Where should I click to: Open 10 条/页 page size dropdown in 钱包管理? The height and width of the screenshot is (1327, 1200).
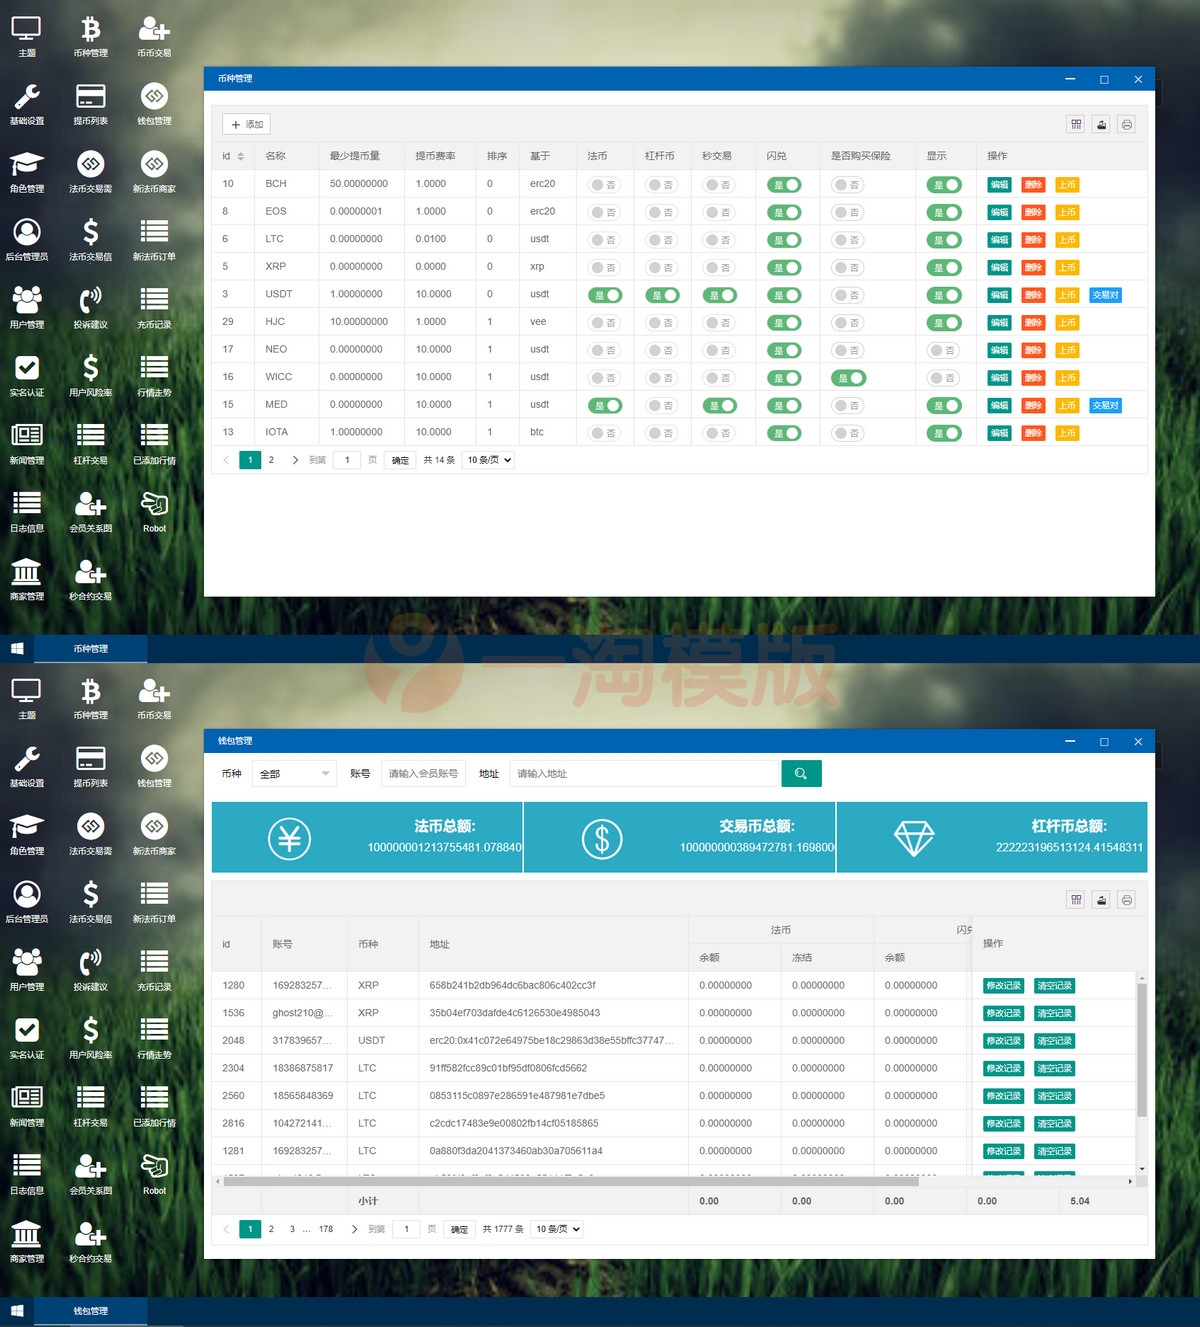point(558,1229)
